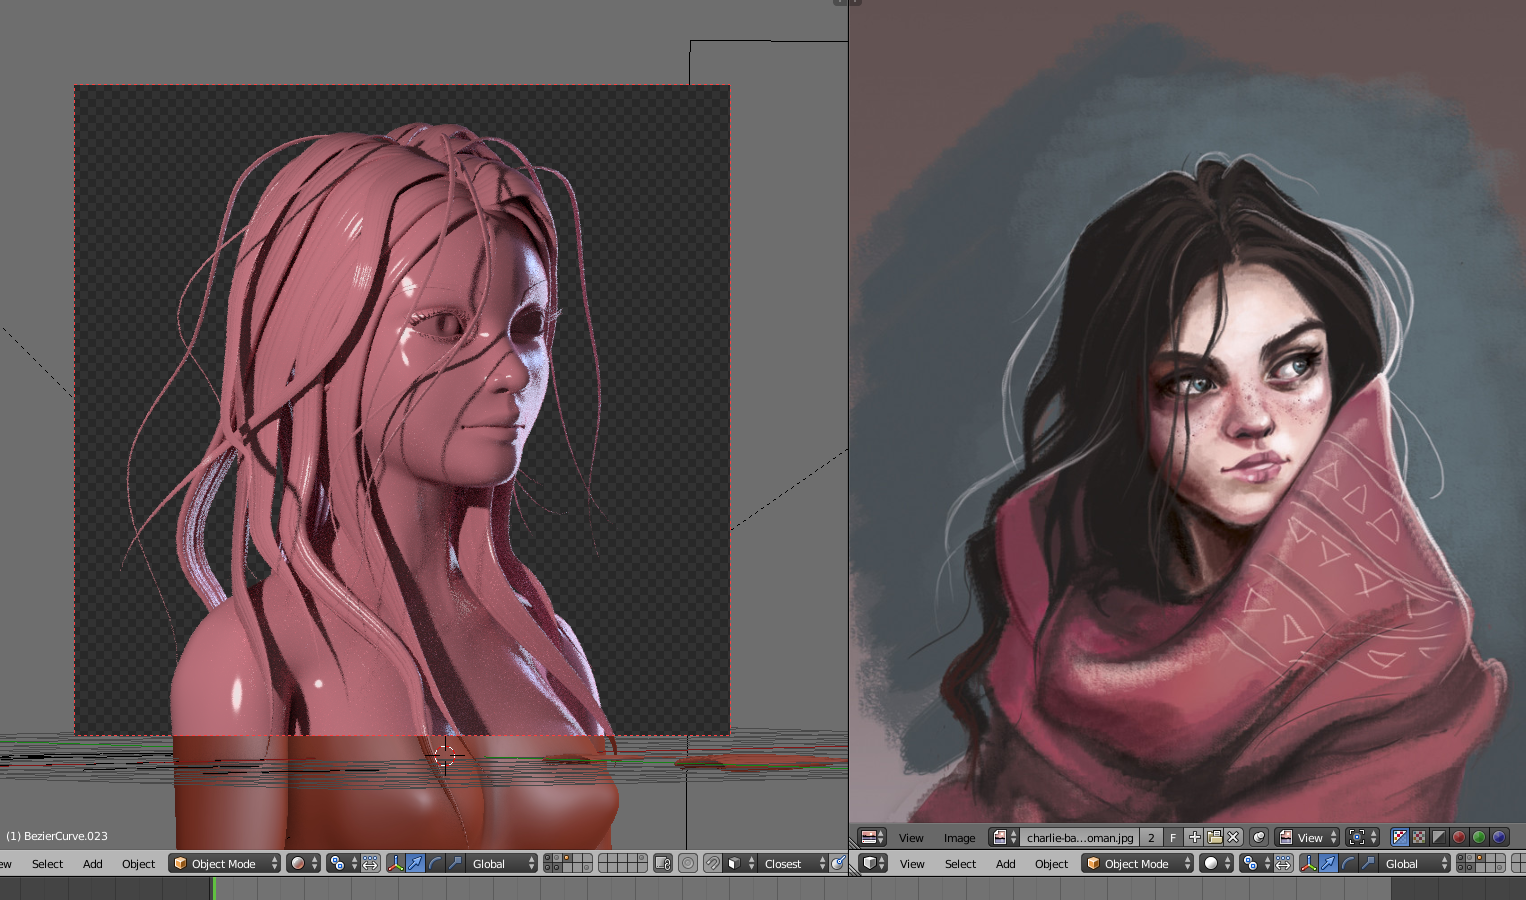Click green current frame marker in timeline

pyautogui.click(x=213, y=888)
